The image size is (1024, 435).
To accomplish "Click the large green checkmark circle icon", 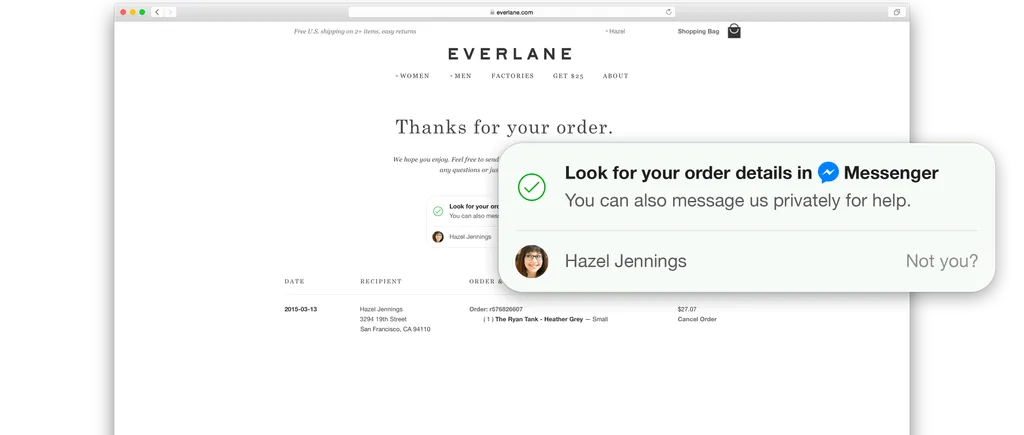I will tap(532, 187).
